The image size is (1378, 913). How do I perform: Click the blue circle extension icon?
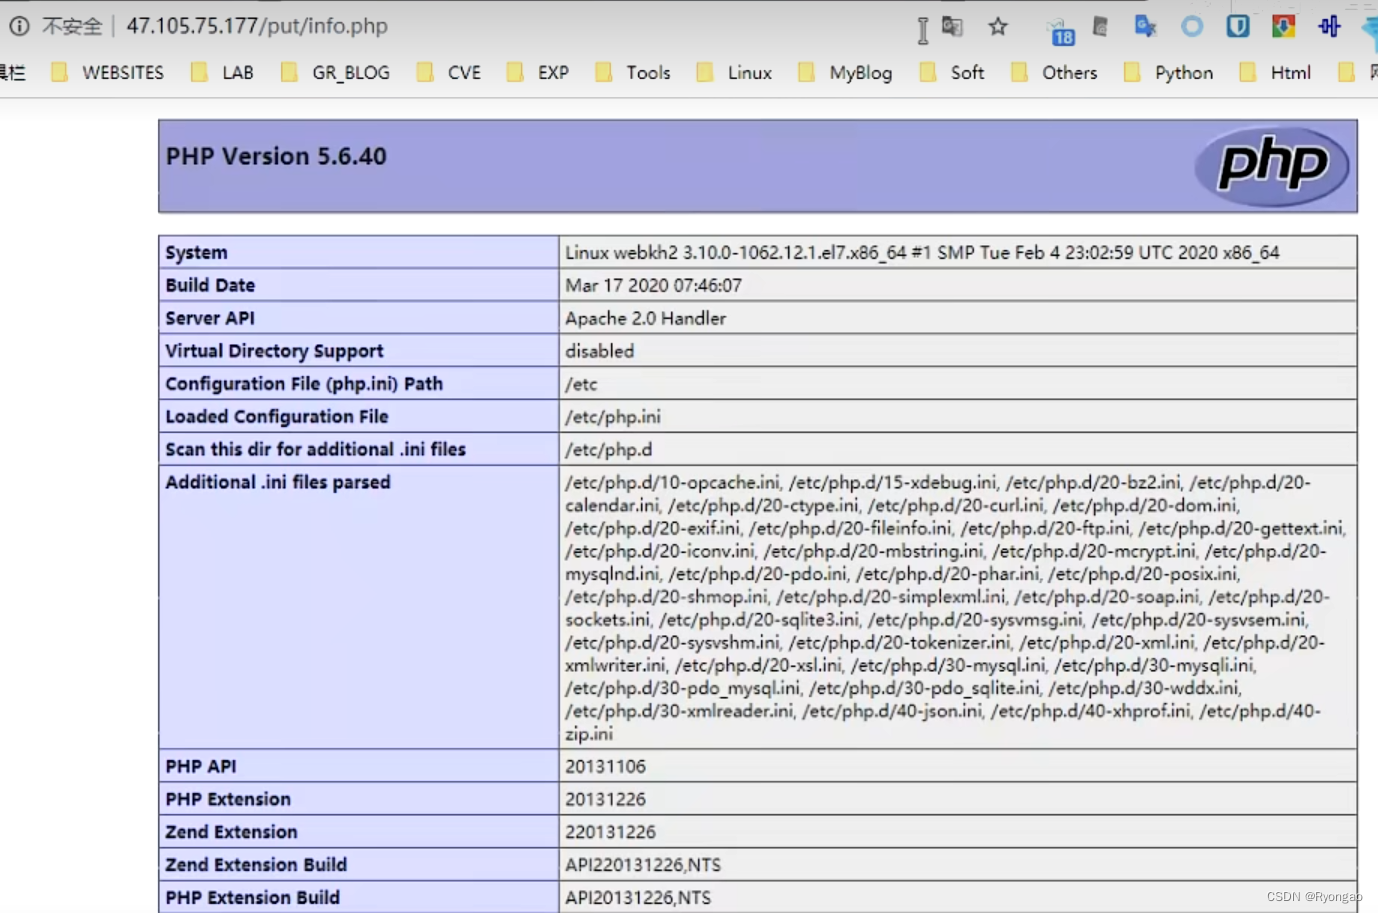tap(1192, 27)
